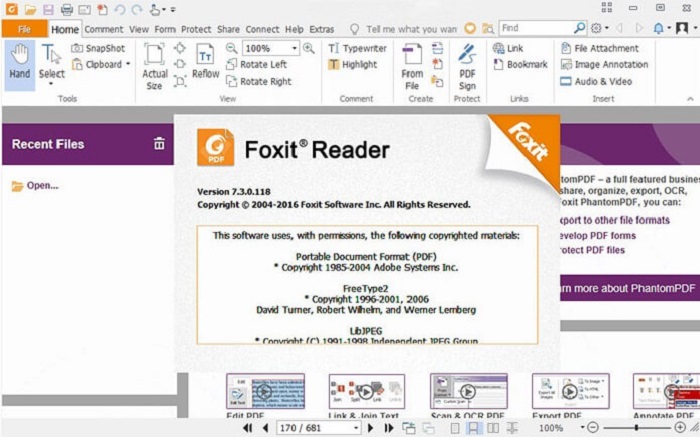Collapse the ribbon with the chevron
The height and width of the screenshot is (437, 700).
(690, 99)
